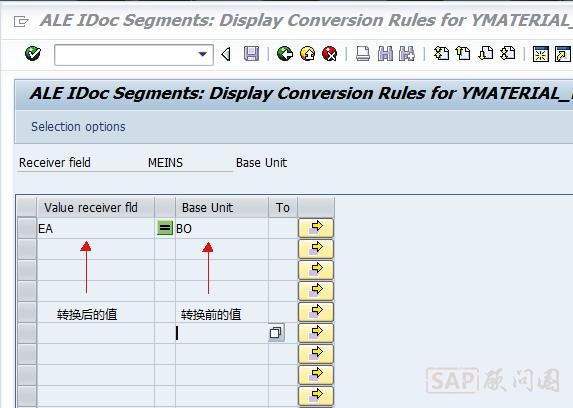Click the Selection options text

point(78,127)
